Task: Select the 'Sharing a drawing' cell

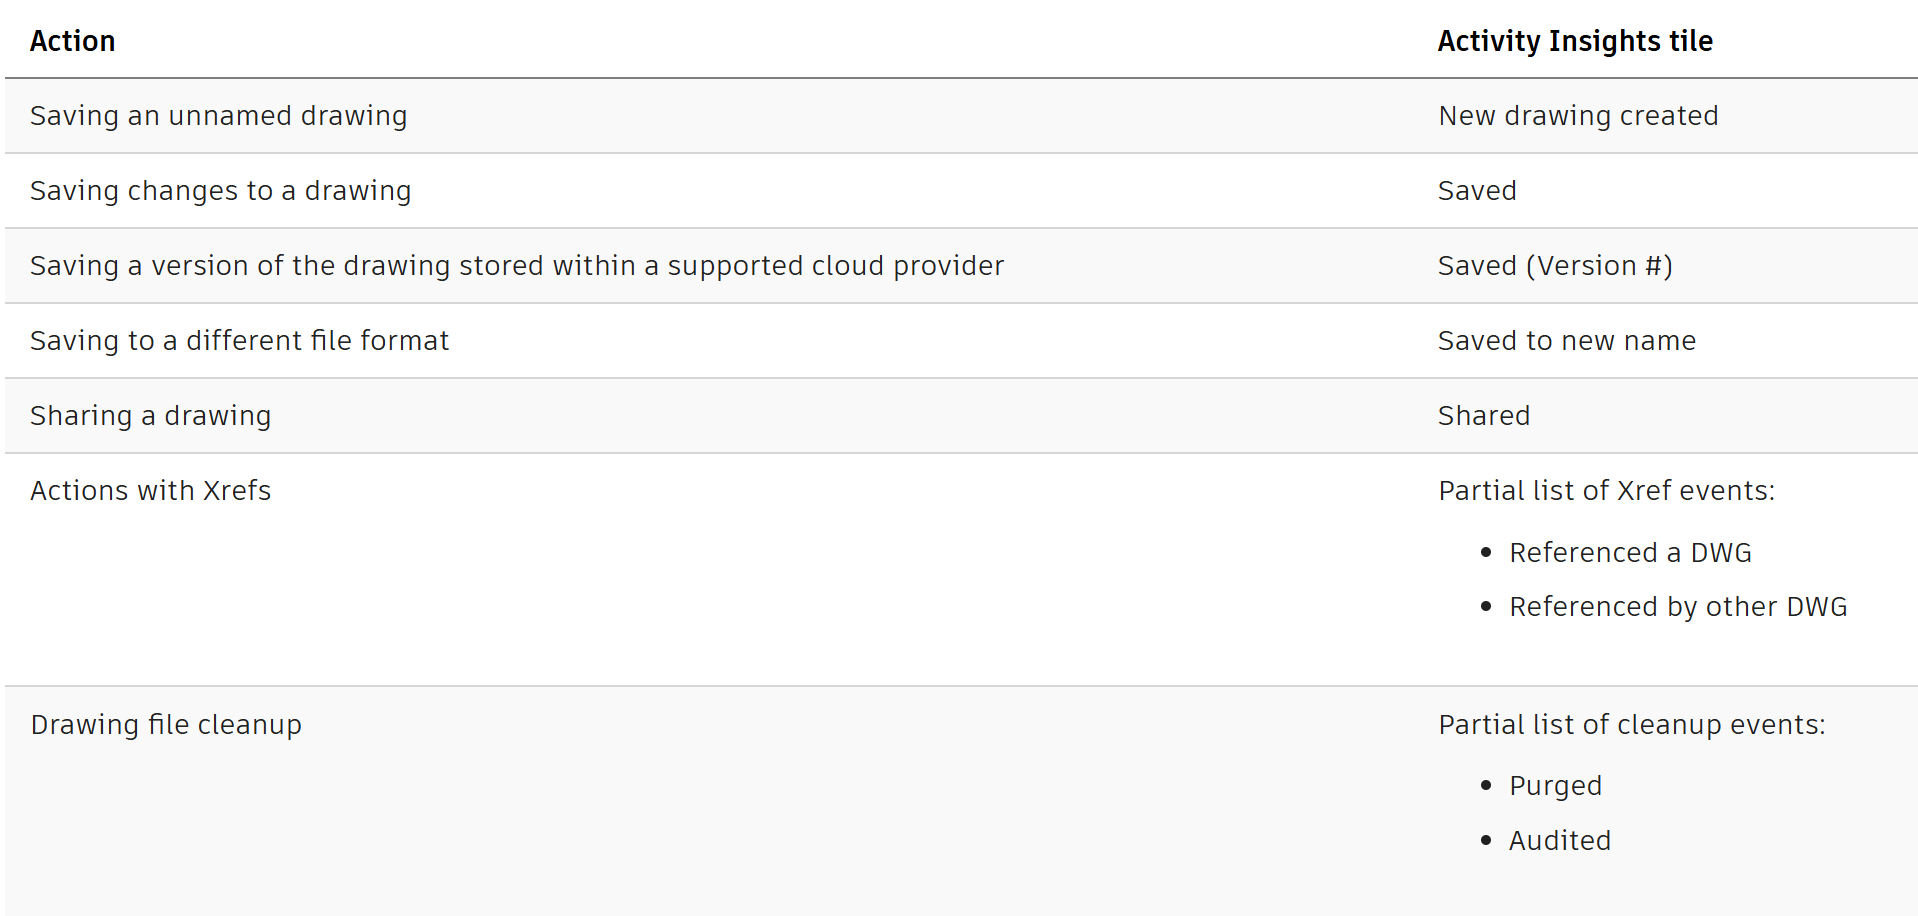Action: coord(150,416)
